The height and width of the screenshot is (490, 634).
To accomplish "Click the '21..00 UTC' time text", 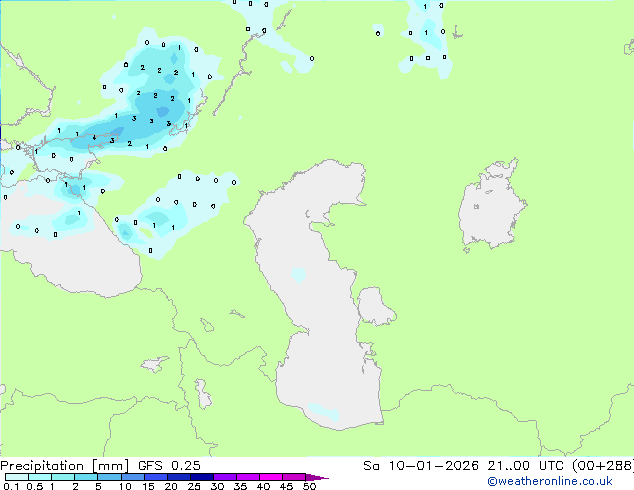I will tap(525, 466).
